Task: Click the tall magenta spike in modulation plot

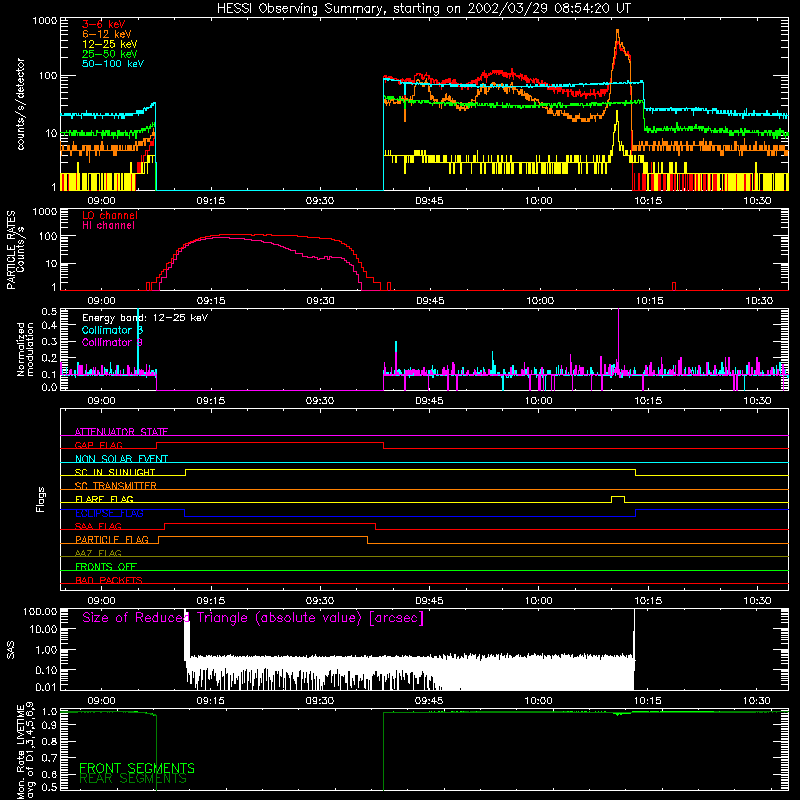Action: pos(618,337)
